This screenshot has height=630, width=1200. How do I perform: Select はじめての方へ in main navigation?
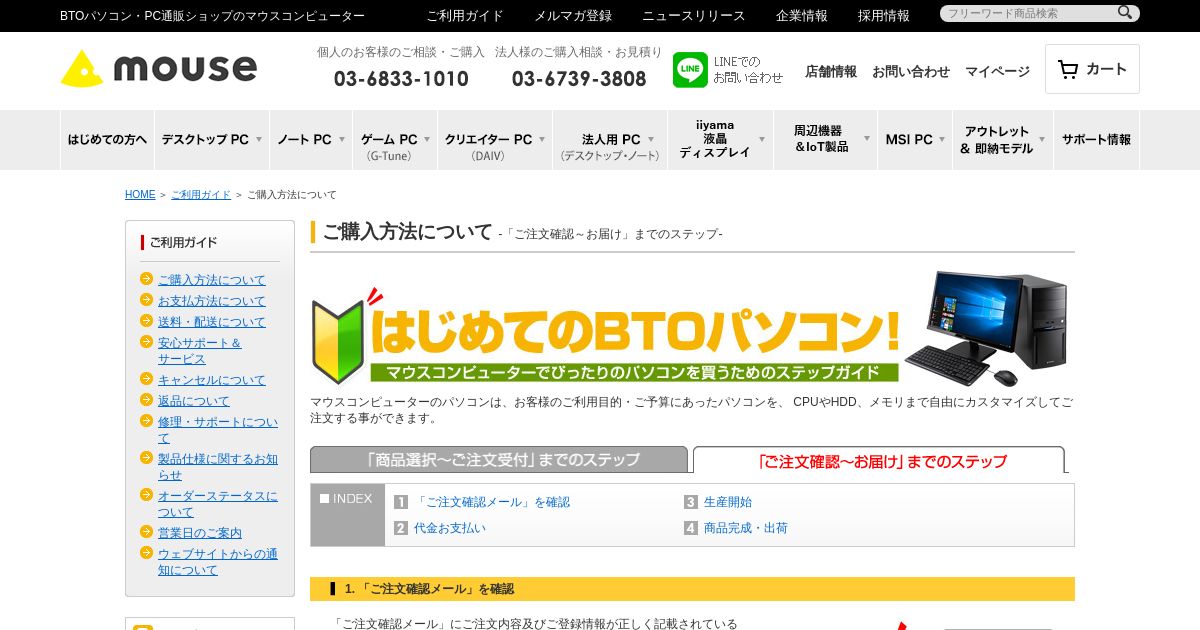coord(107,140)
